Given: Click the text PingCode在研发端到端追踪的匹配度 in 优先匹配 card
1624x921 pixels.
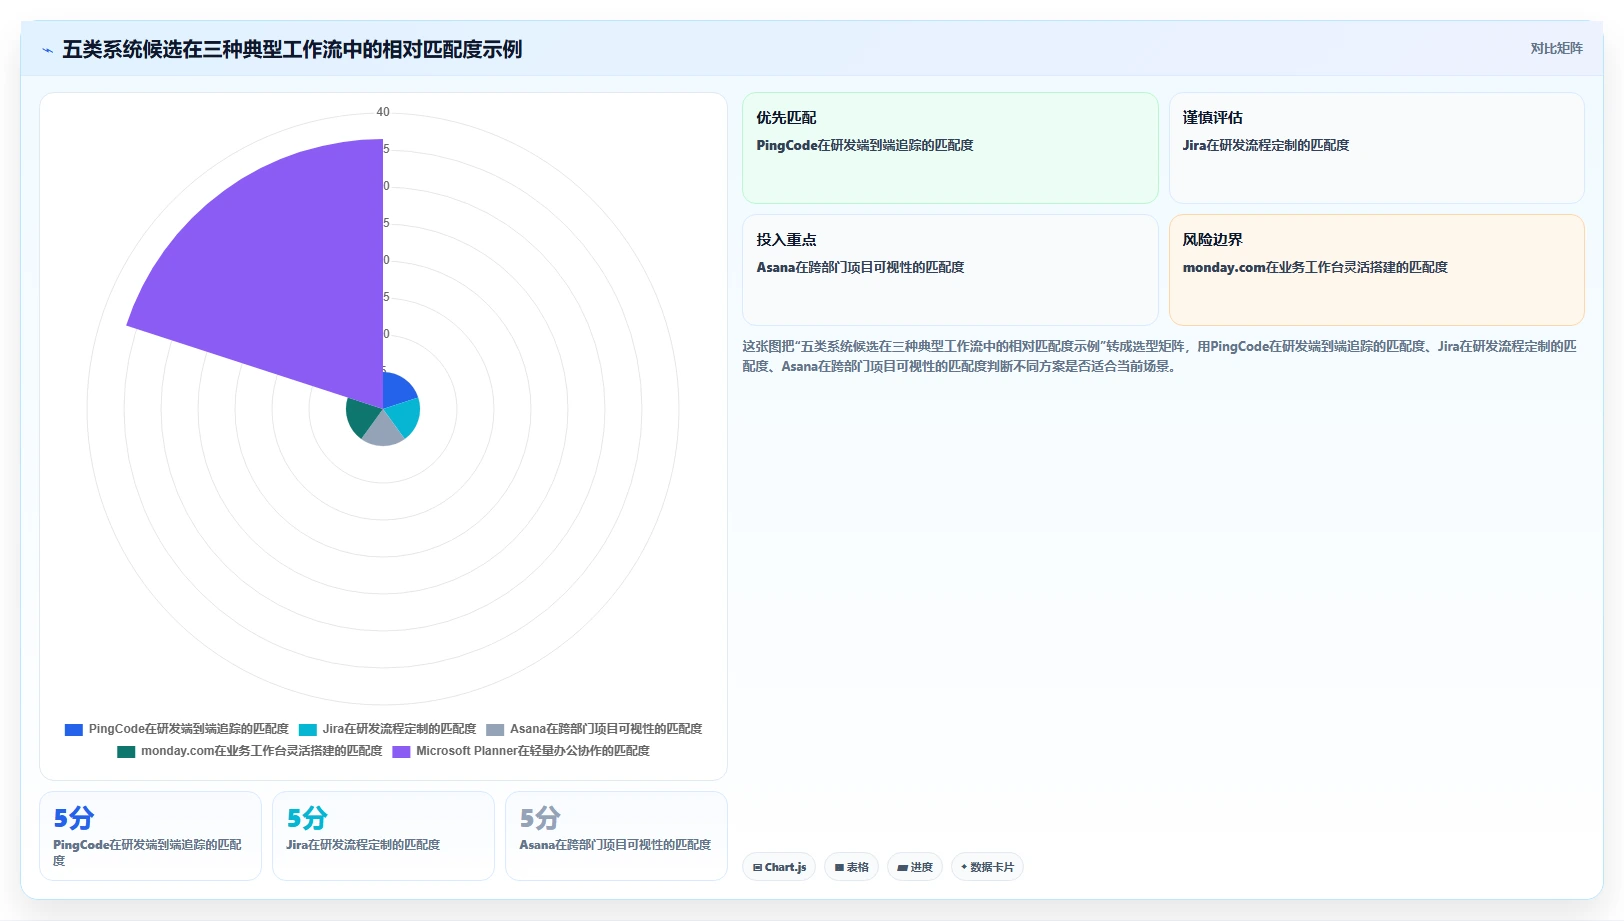Looking at the screenshot, I should tap(865, 145).
